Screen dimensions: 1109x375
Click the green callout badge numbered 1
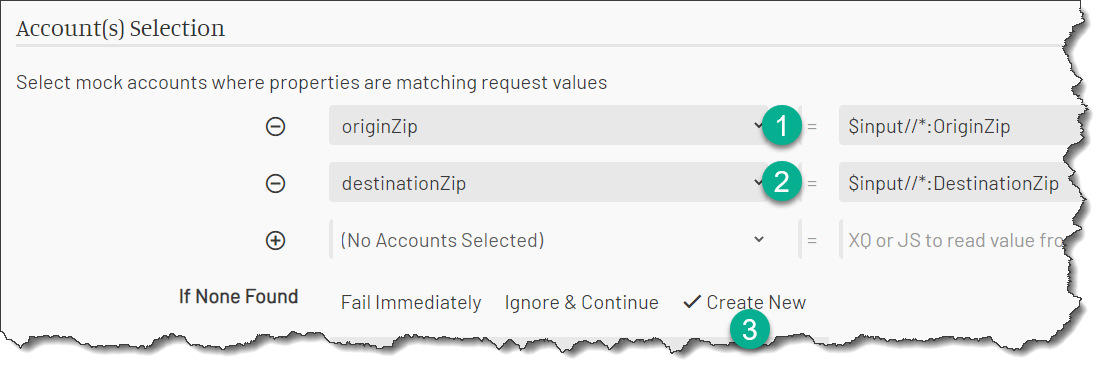tap(782, 127)
